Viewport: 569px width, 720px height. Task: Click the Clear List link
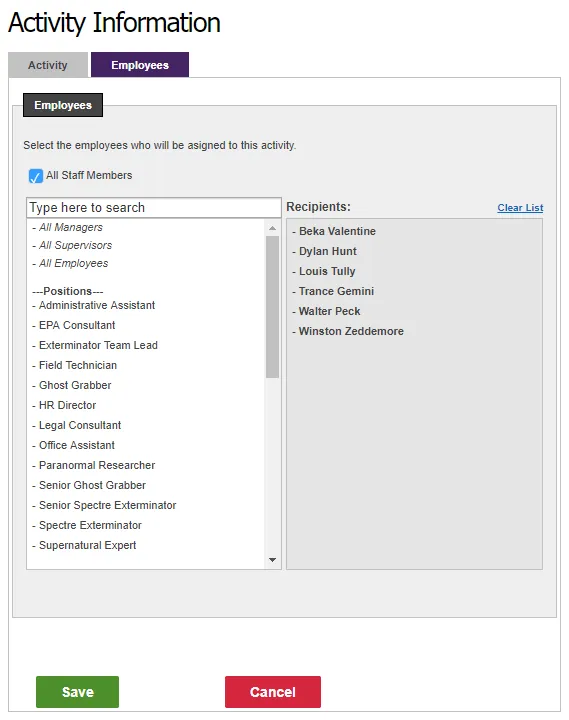(520, 208)
